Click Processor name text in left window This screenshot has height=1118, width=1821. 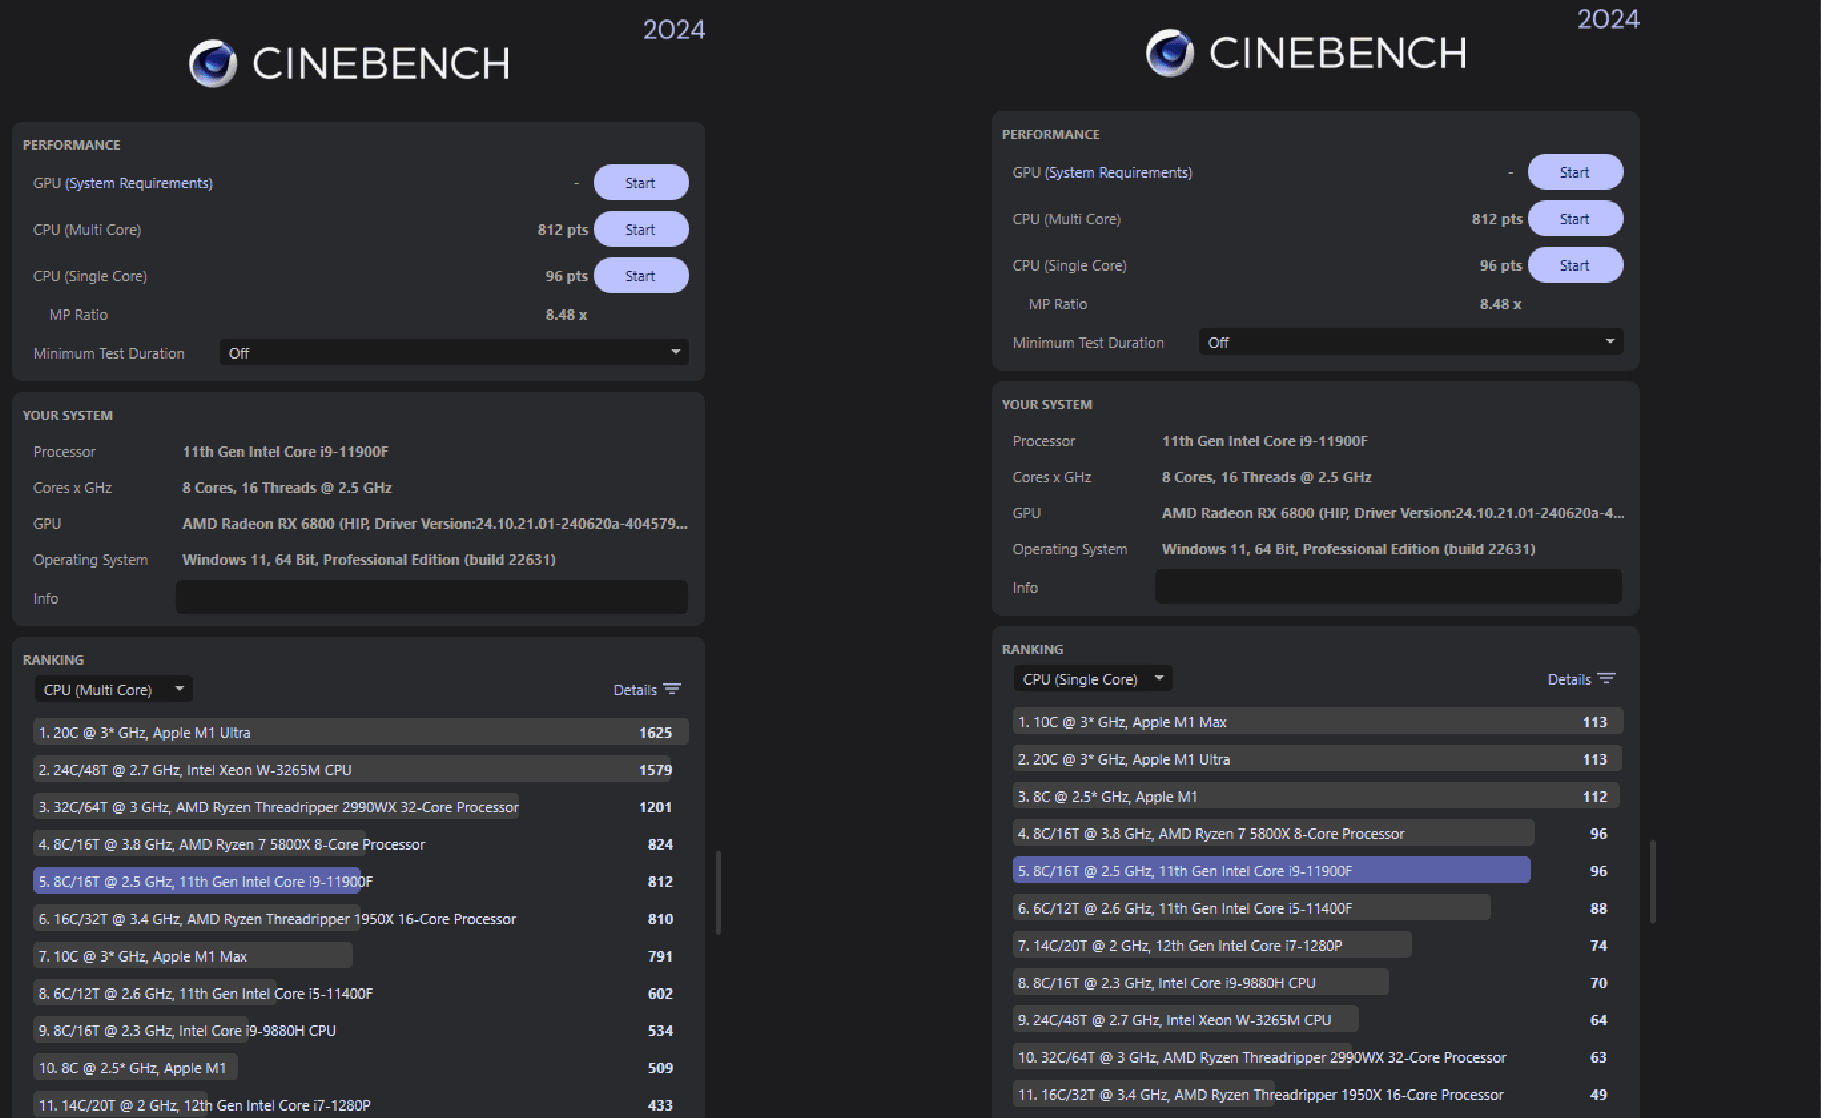coord(285,452)
